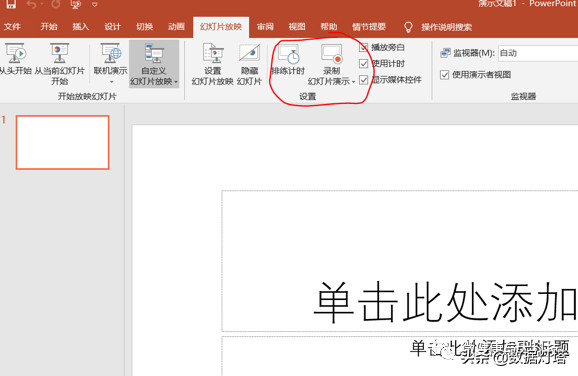
Task: Click the 录制幻灯片演示 record icon
Action: pos(331,53)
